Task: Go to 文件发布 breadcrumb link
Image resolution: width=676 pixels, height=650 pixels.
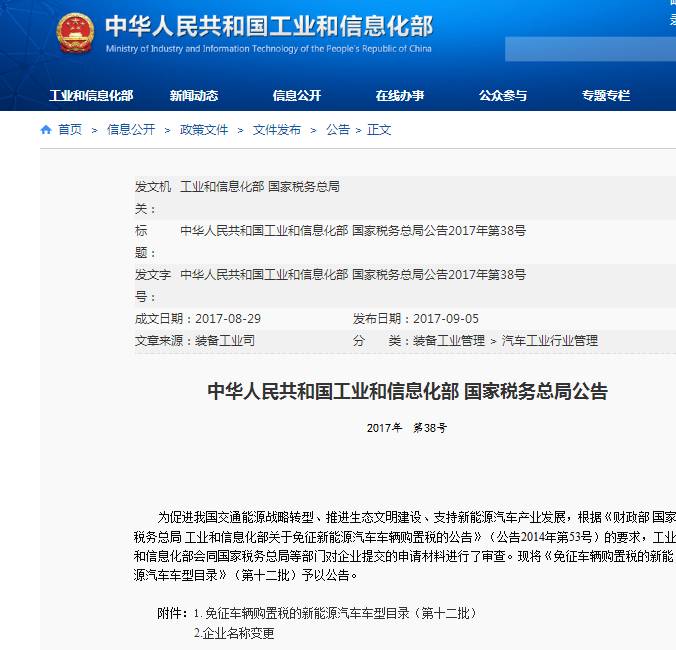Action: coord(277,130)
